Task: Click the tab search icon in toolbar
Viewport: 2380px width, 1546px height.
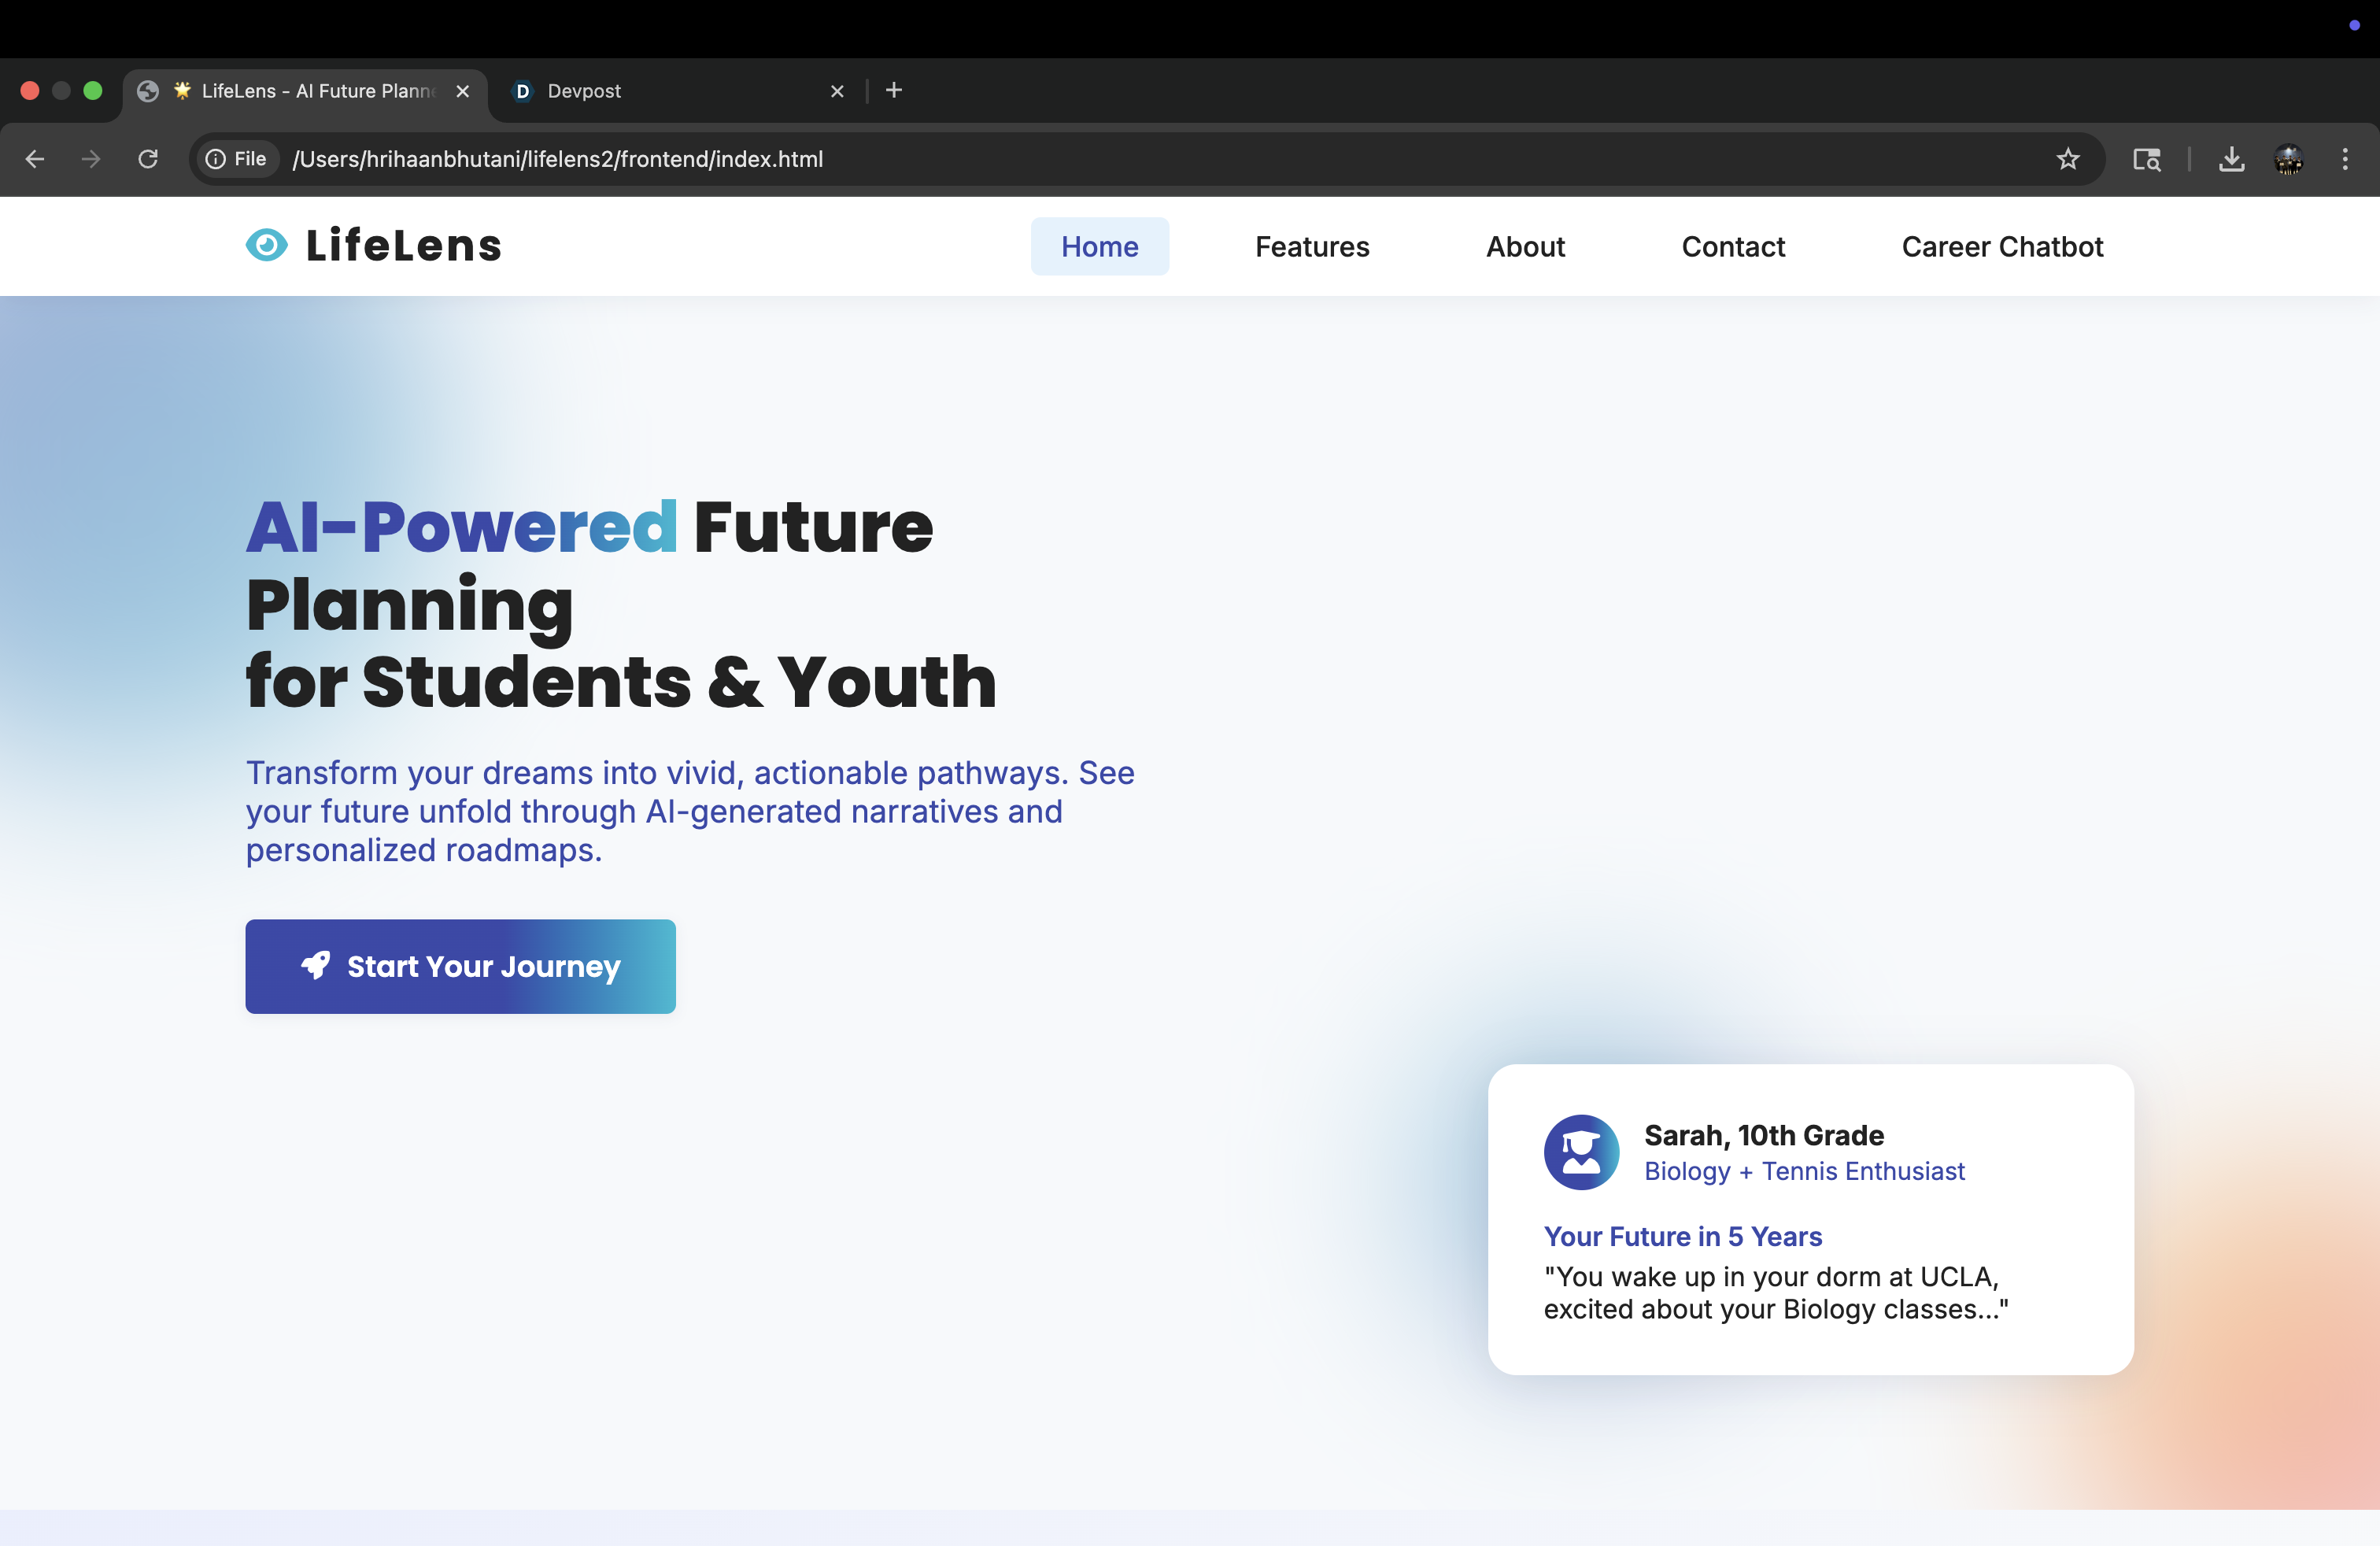Action: coord(2146,159)
